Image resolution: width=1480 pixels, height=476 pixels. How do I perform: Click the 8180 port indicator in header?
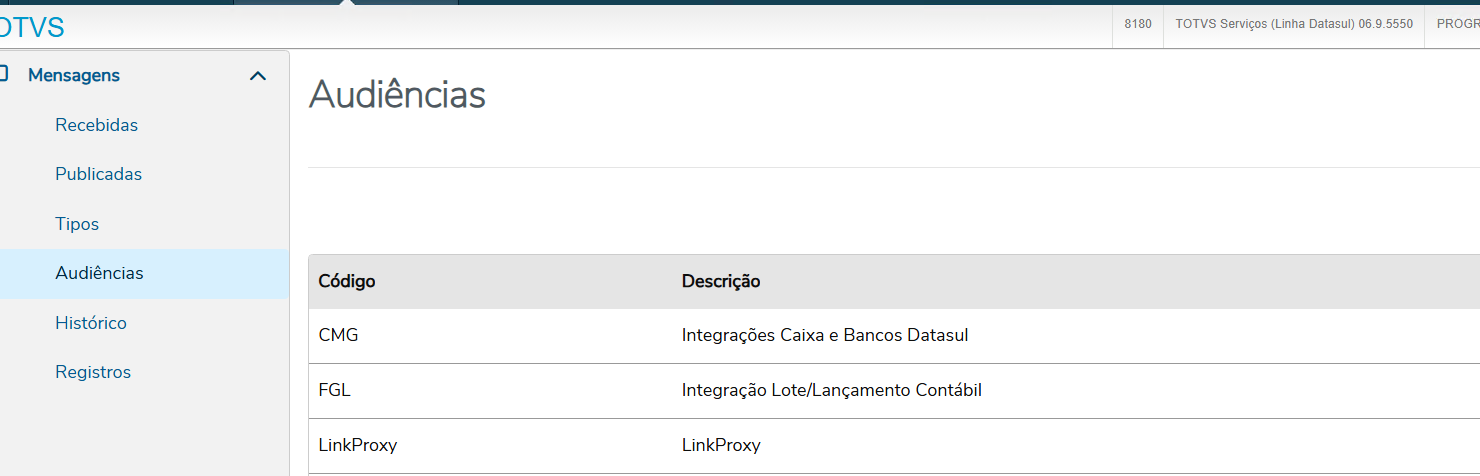(x=1138, y=24)
